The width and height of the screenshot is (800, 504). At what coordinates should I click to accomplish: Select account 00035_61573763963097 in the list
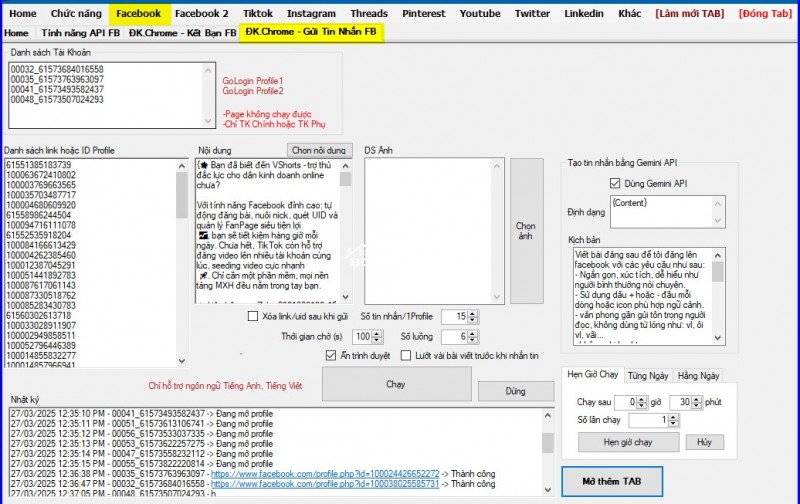(x=57, y=80)
